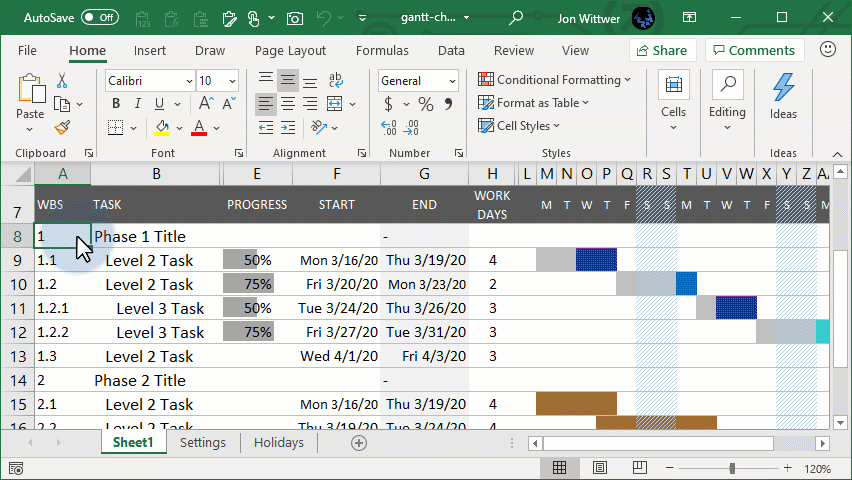This screenshot has height=480, width=852.
Task: Open the File menu
Action: (x=27, y=51)
